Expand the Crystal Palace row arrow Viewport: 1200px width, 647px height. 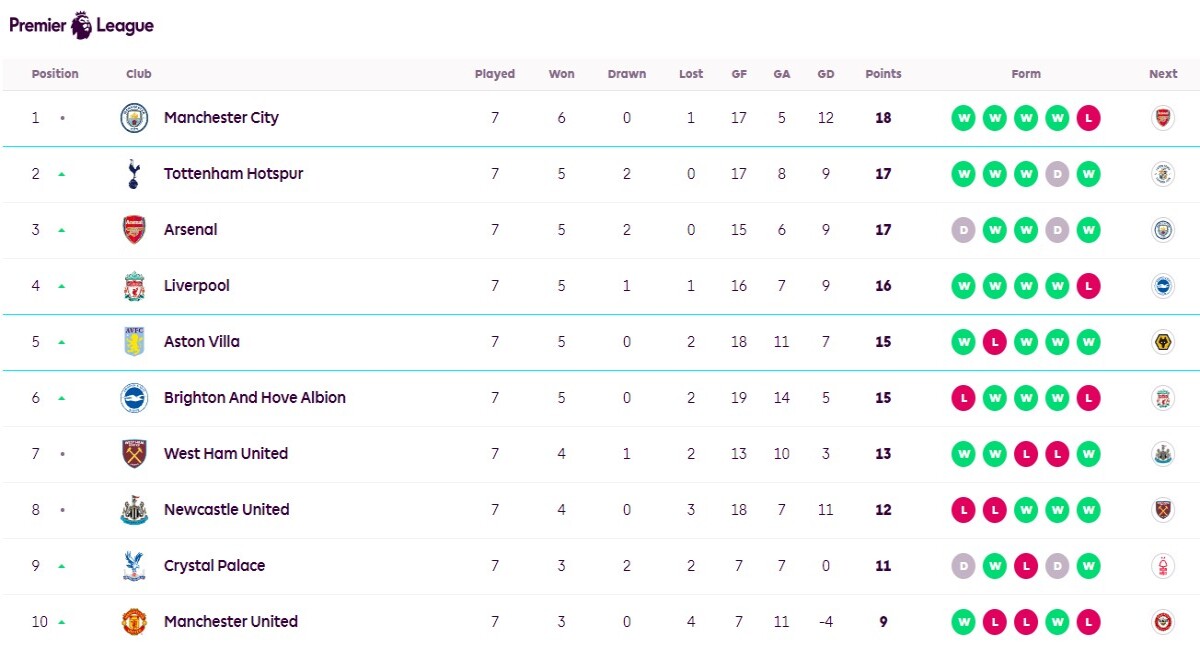tap(61, 566)
